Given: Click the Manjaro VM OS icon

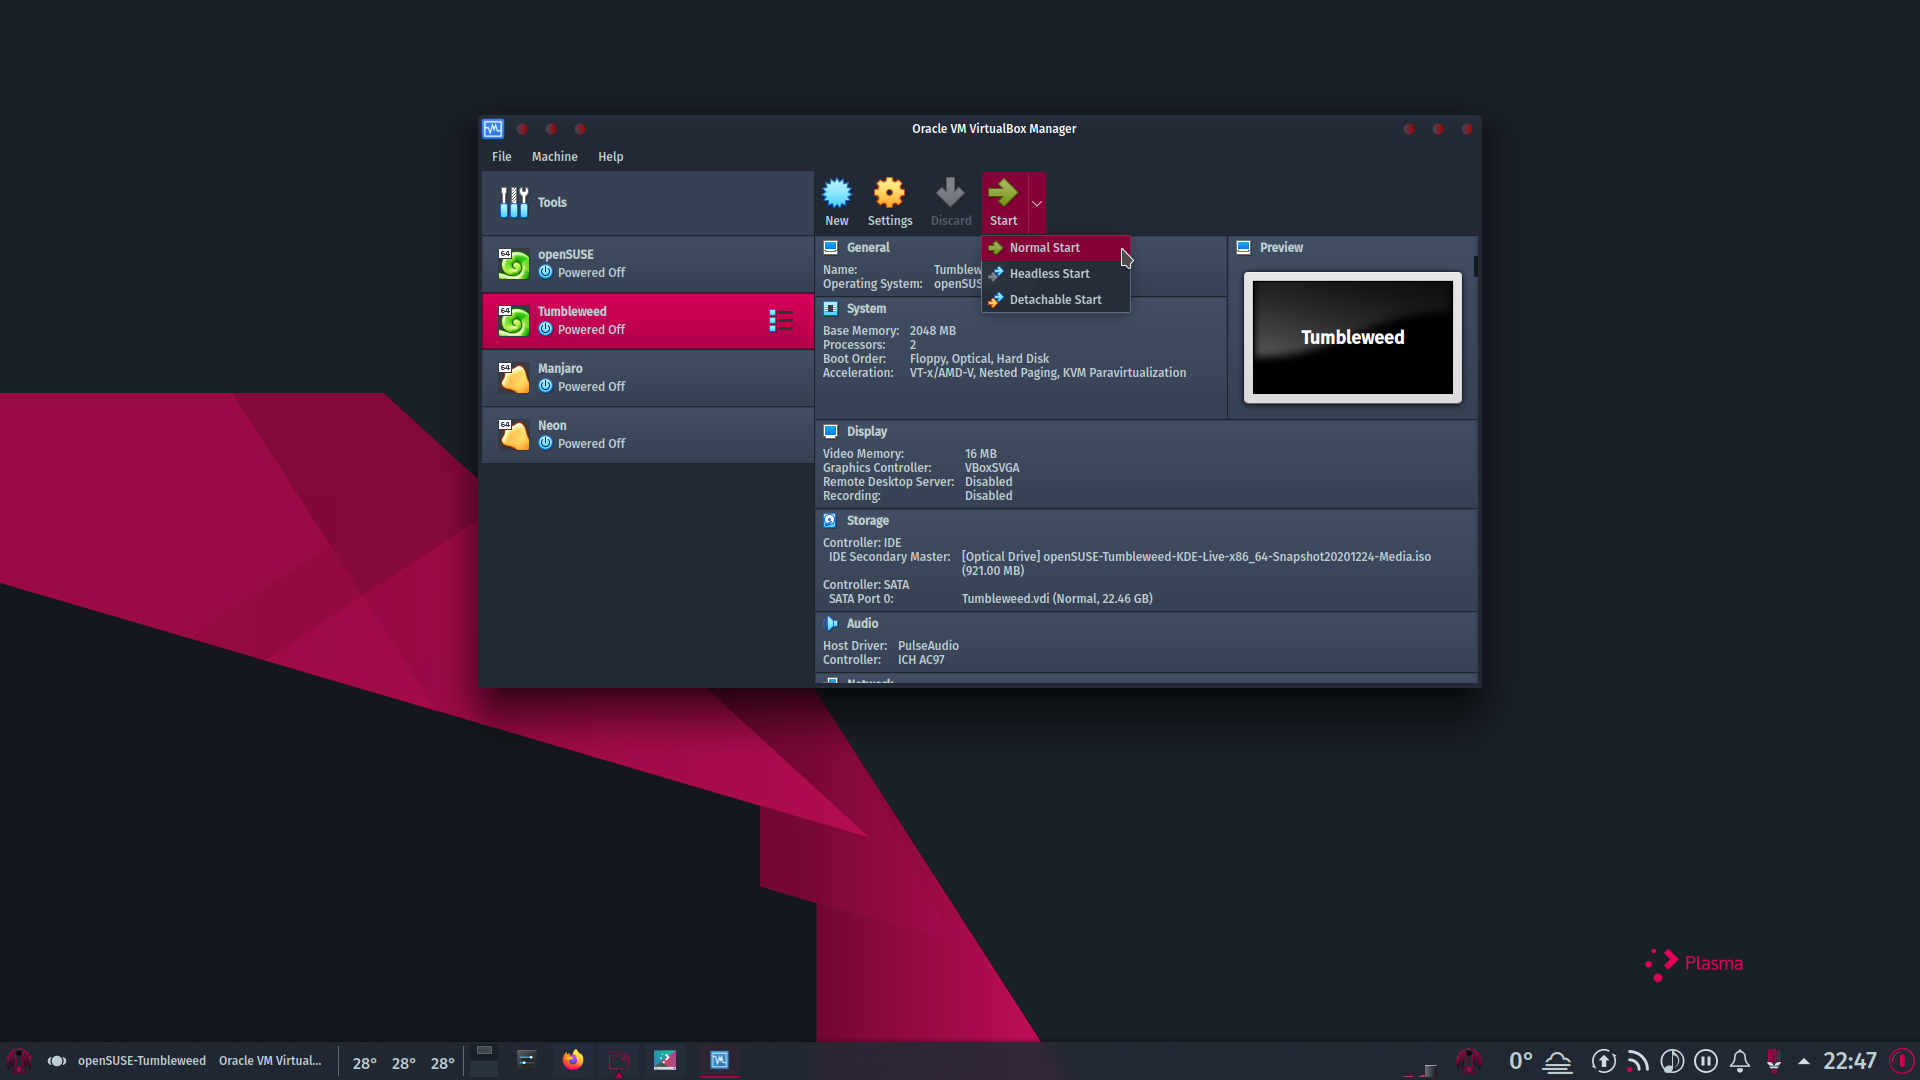Looking at the screenshot, I should 514,378.
